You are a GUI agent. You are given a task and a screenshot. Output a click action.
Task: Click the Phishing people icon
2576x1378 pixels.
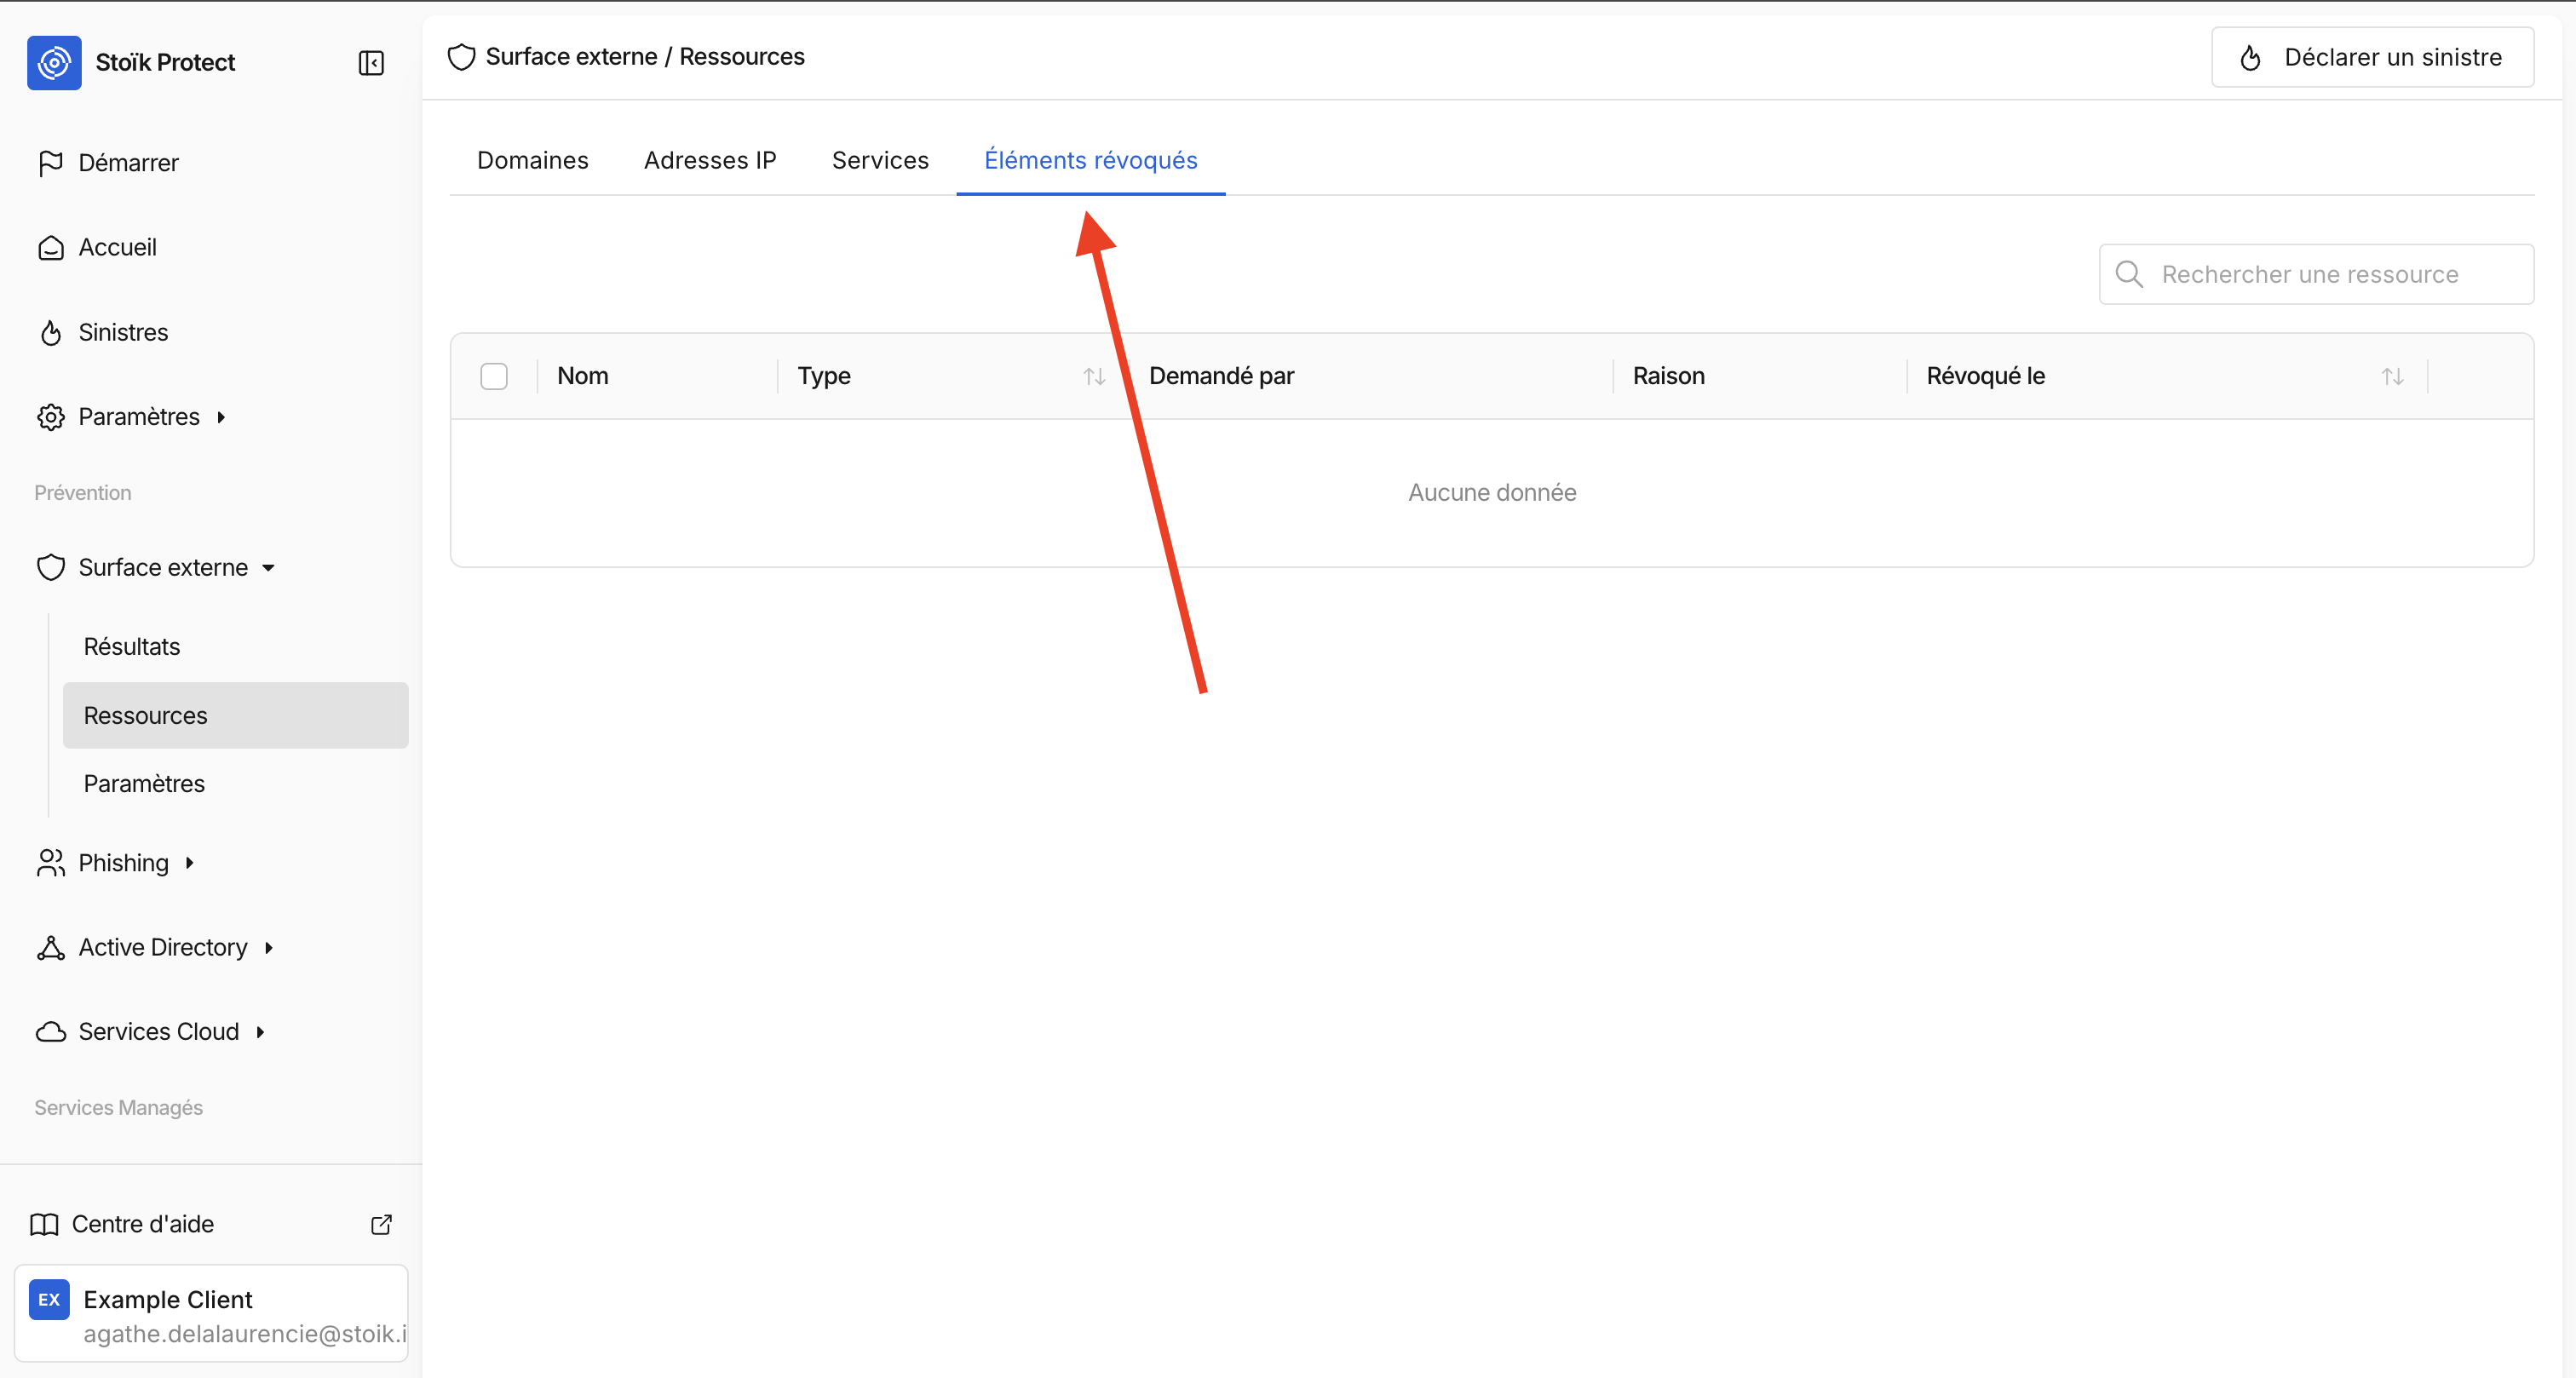click(50, 863)
